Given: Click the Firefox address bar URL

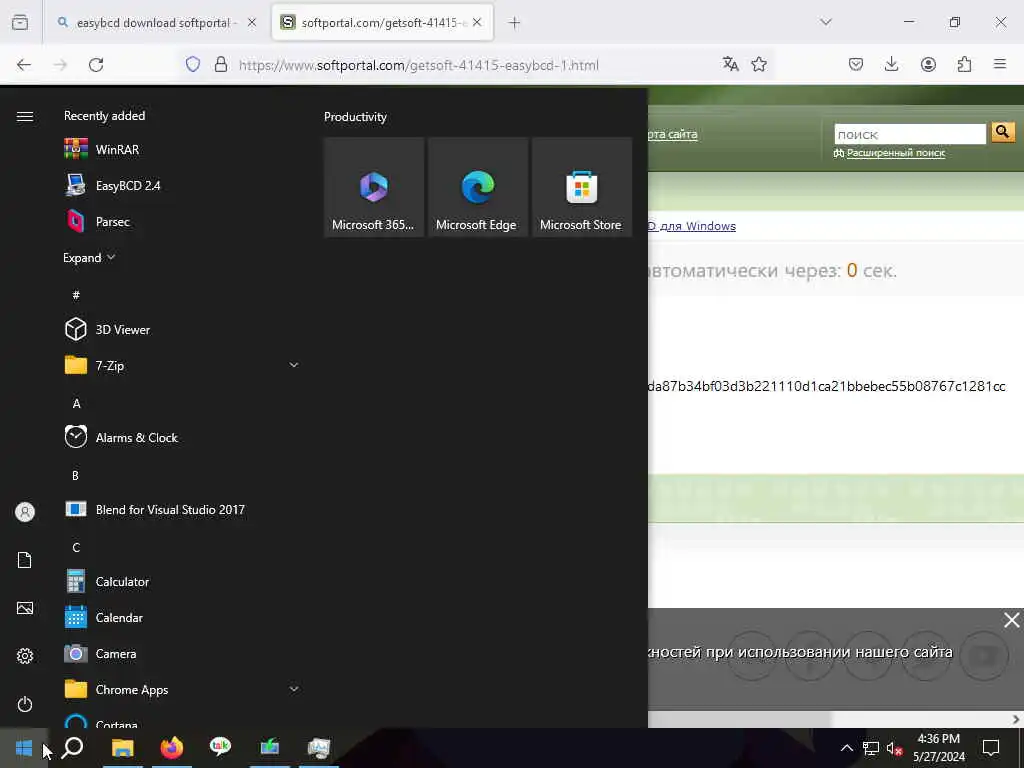Looking at the screenshot, I should (x=419, y=65).
